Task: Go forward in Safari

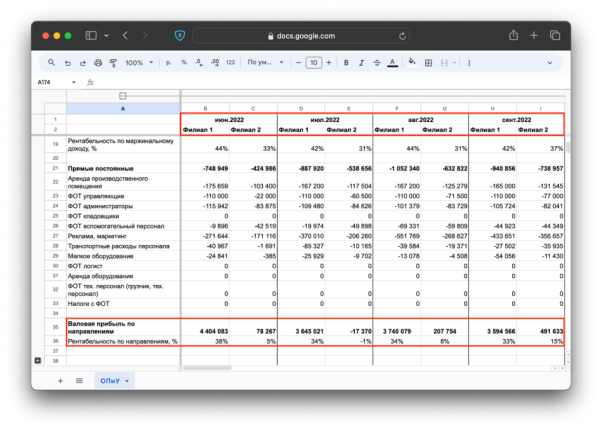Action: (145, 36)
